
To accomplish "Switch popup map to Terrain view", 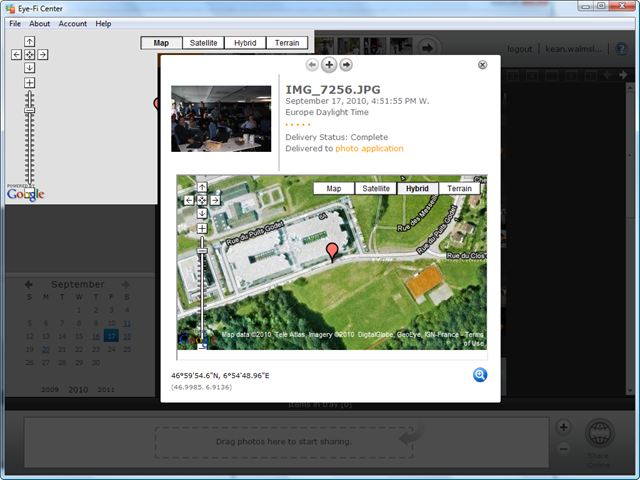I will [x=459, y=188].
